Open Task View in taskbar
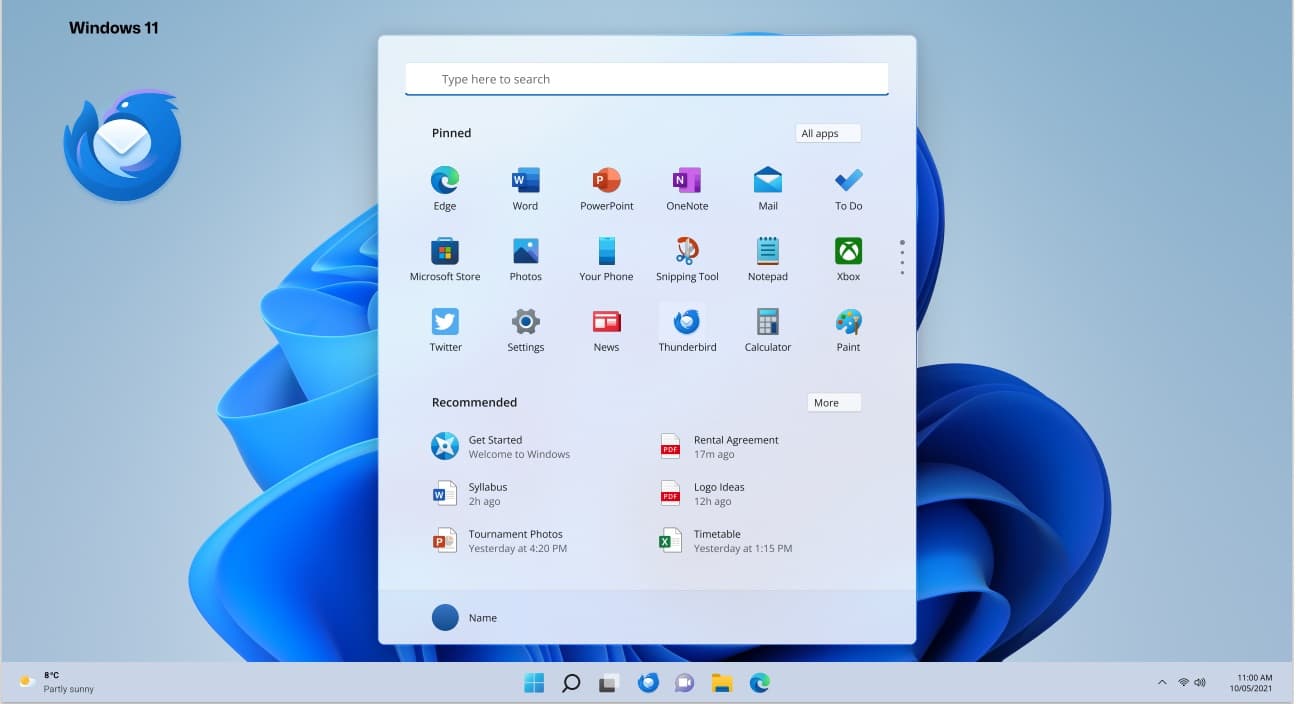The width and height of the screenshot is (1296, 704). pos(608,684)
